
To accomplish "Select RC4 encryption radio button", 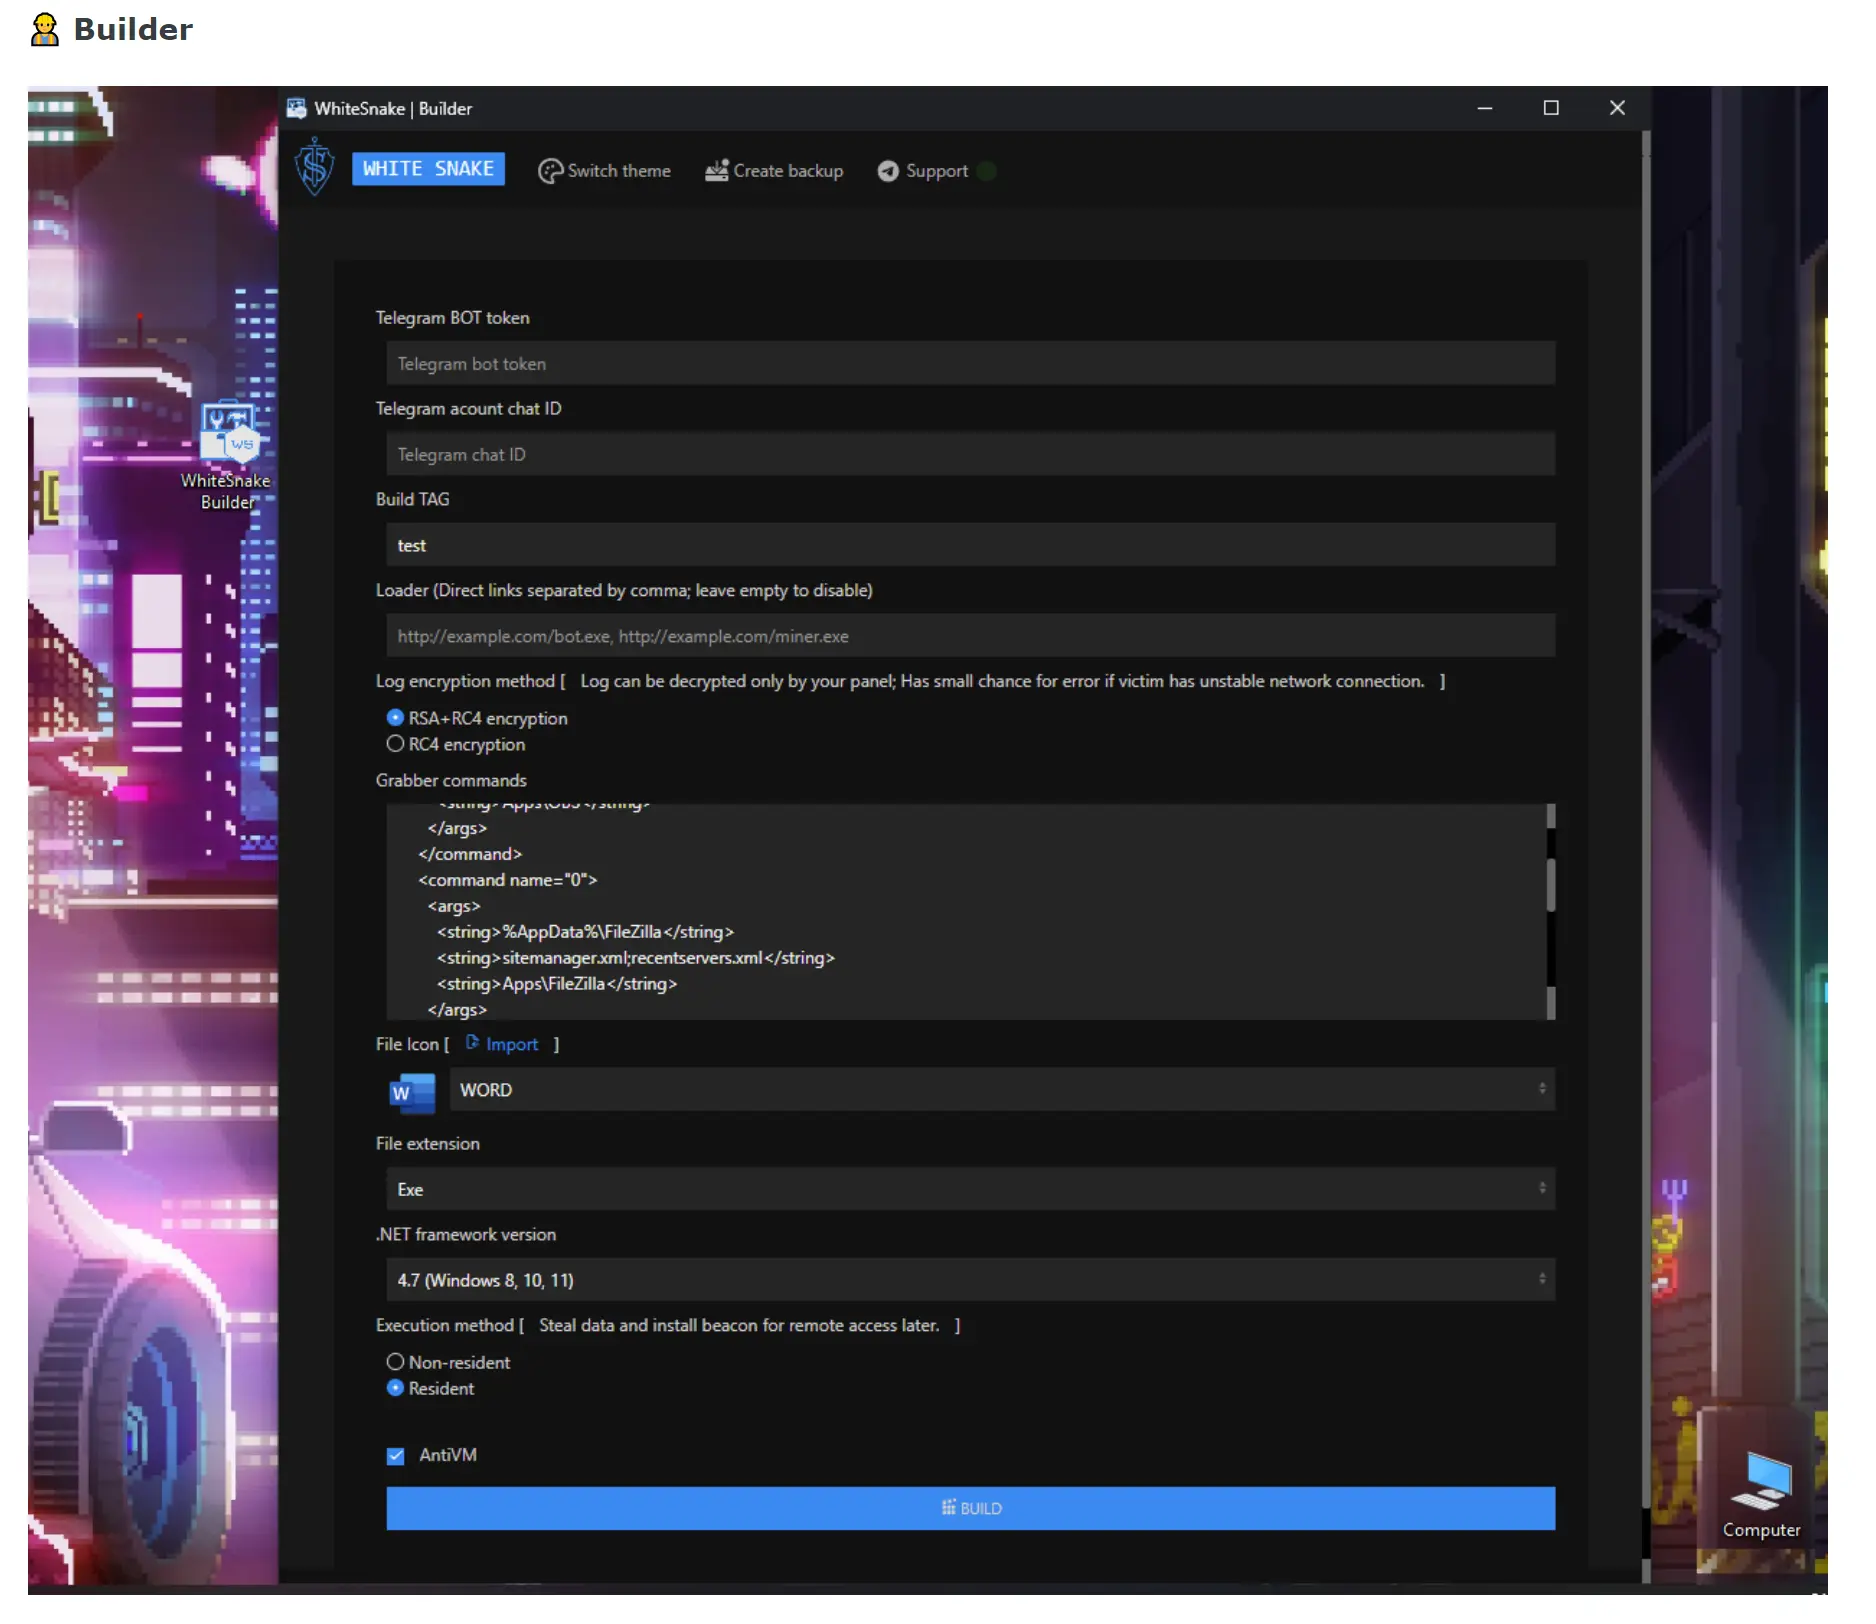I will click(x=395, y=744).
